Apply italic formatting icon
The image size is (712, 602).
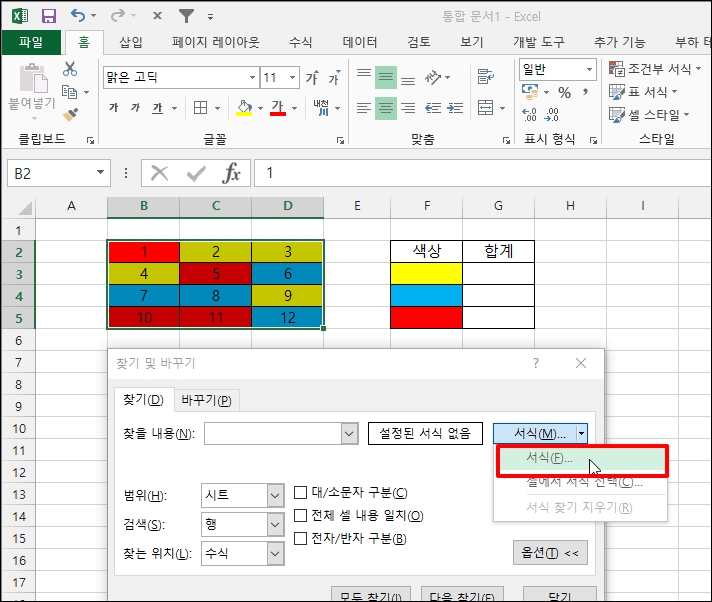[x=135, y=108]
